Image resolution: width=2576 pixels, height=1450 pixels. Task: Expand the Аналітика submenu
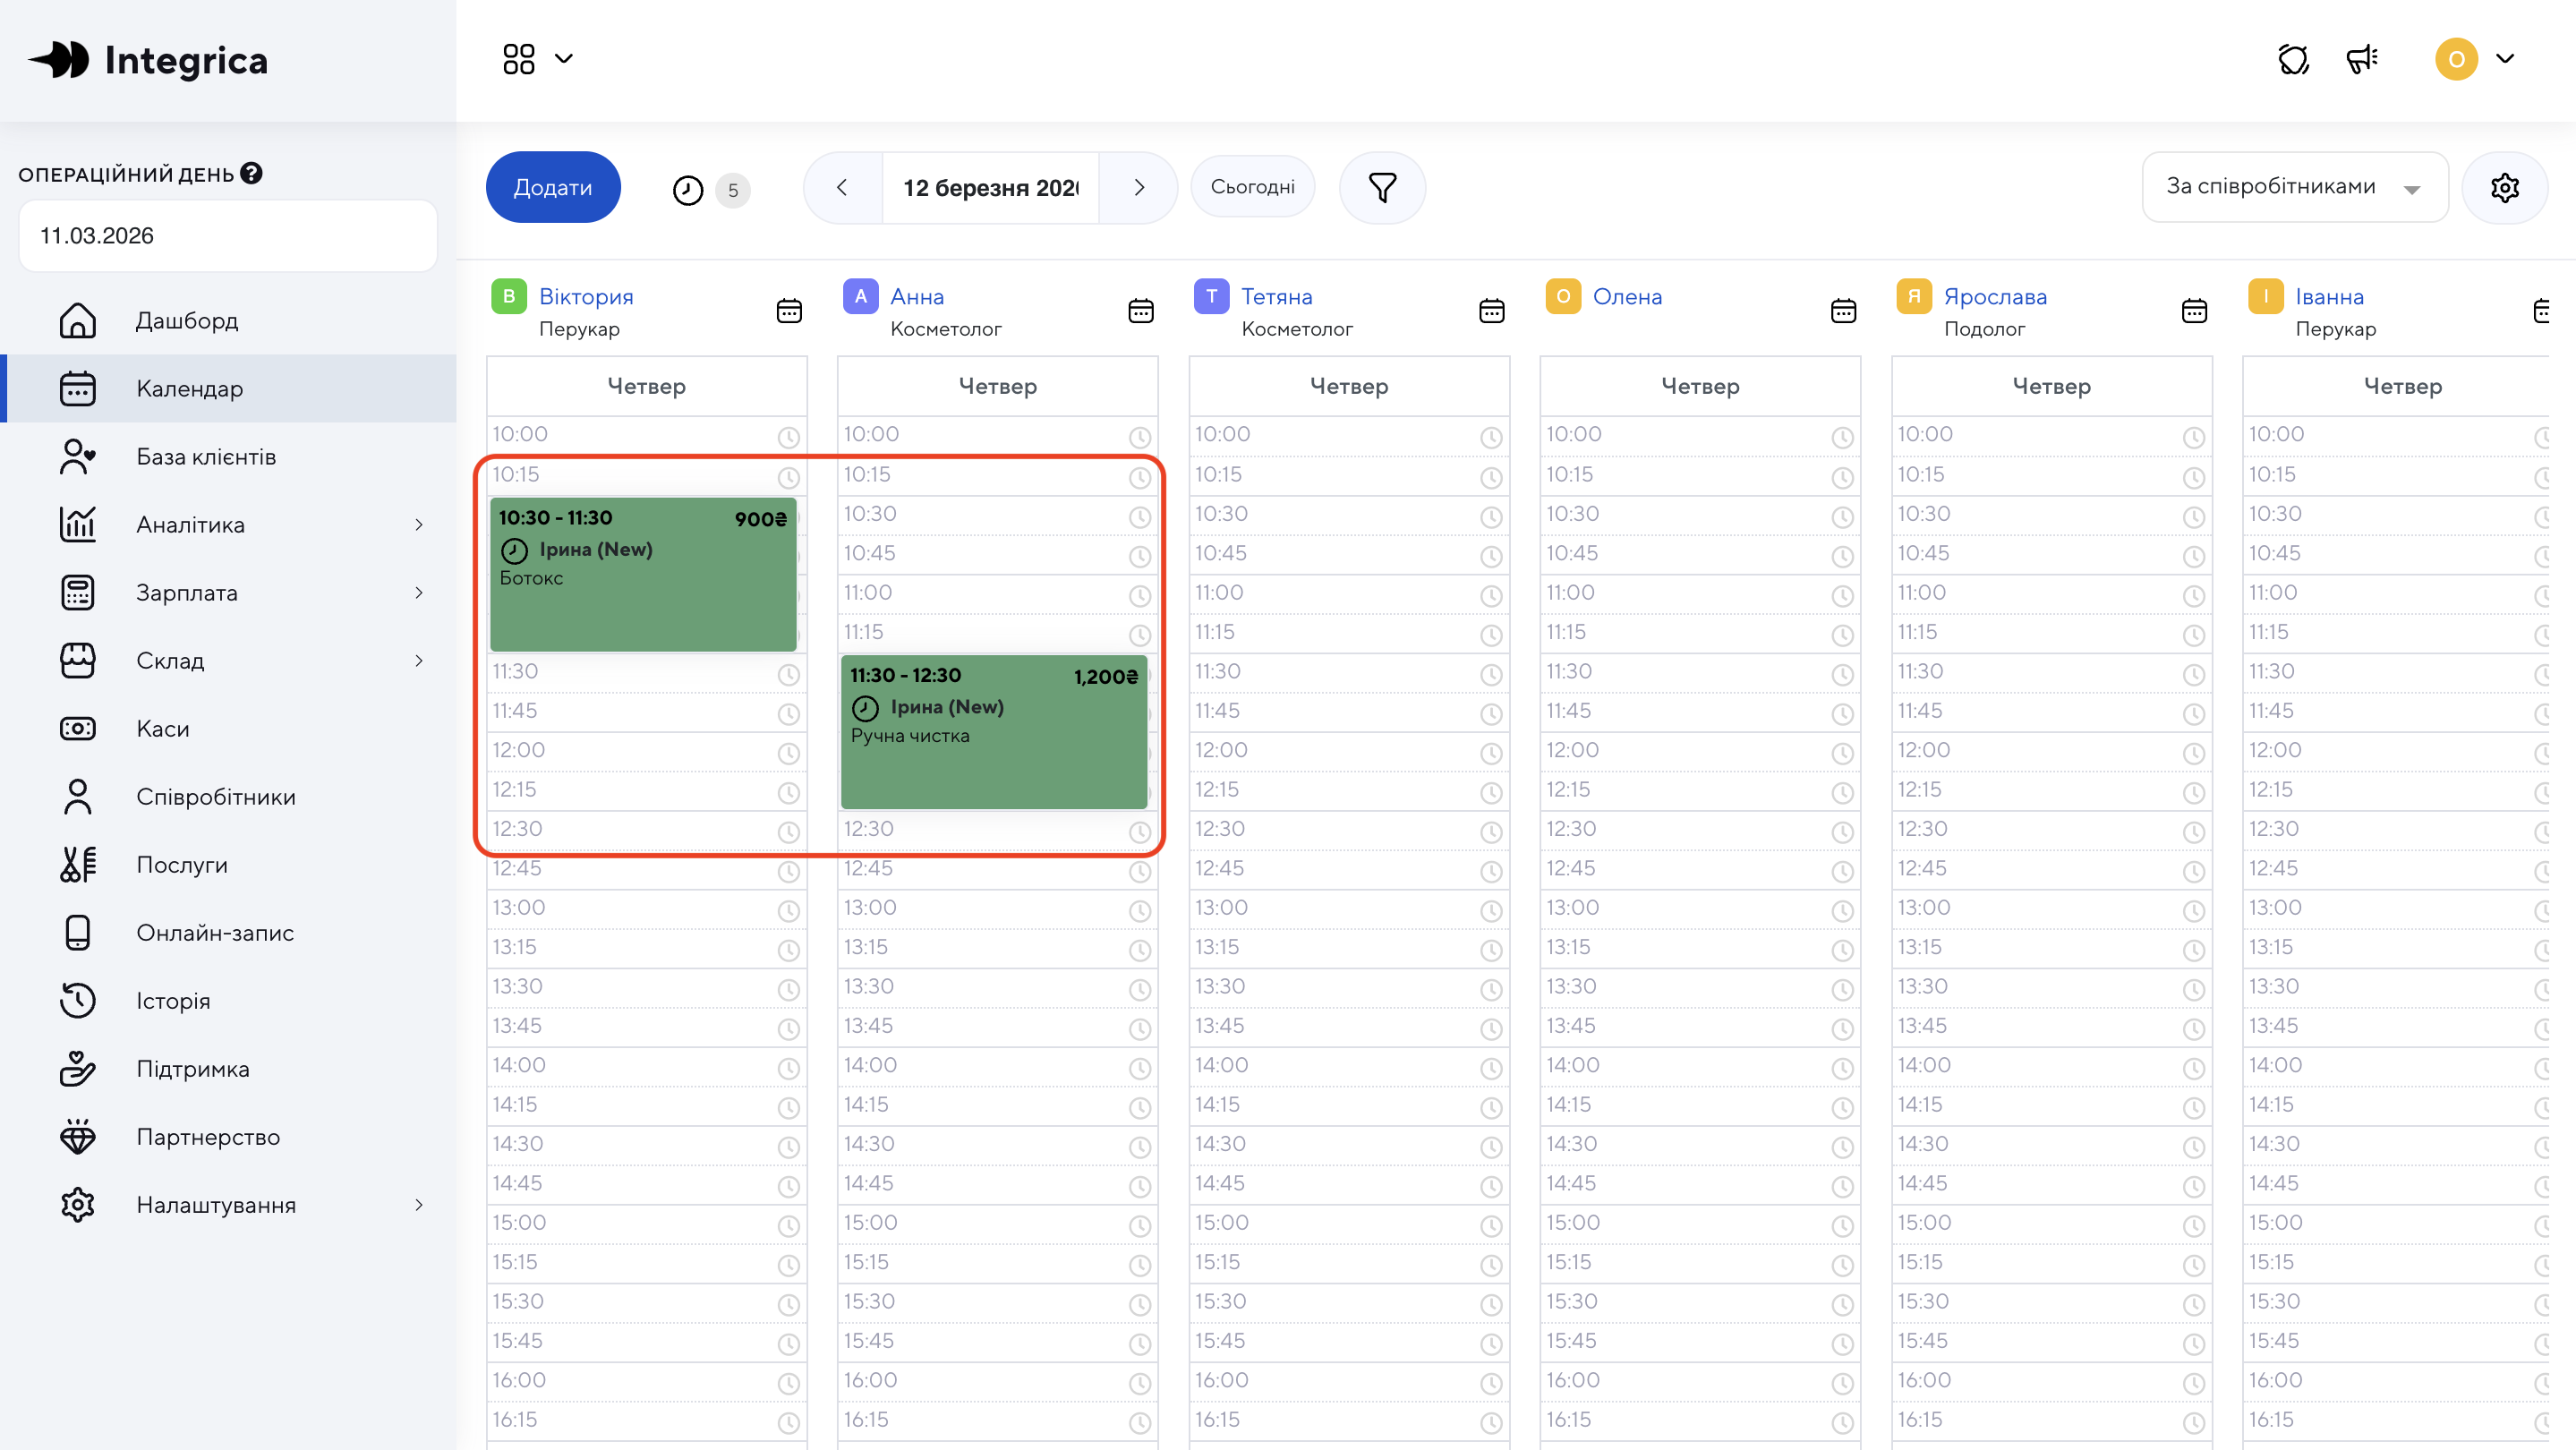tap(418, 524)
